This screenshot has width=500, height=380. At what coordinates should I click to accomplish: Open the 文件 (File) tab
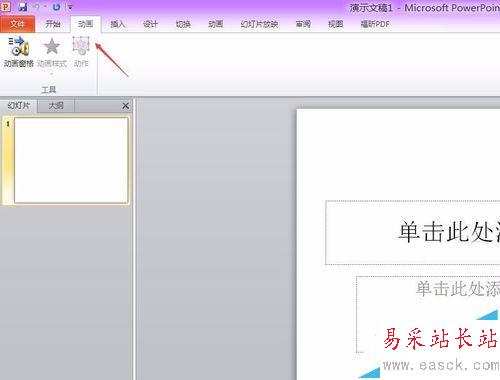pyautogui.click(x=17, y=24)
